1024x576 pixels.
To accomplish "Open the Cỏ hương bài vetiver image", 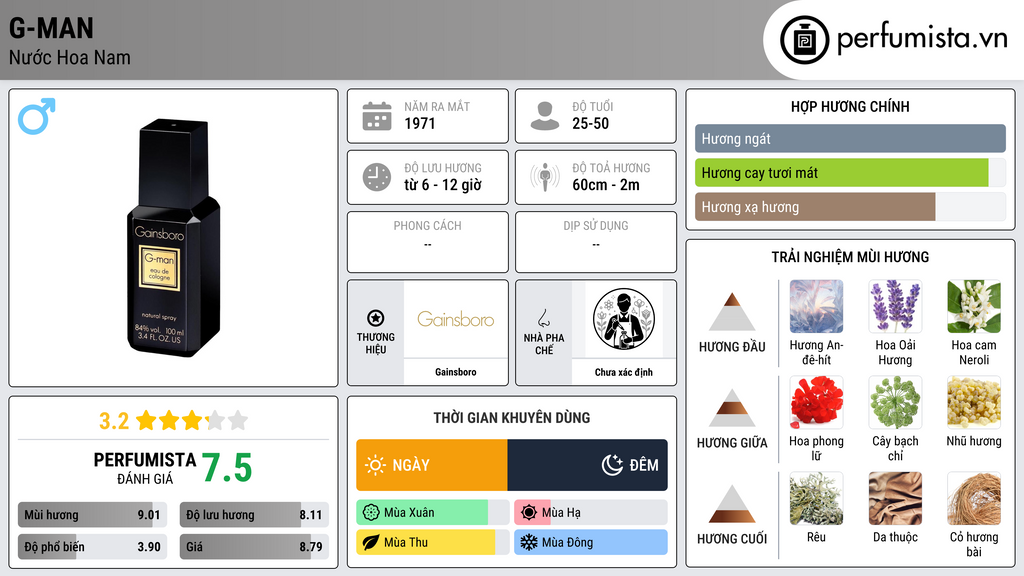I will 974,498.
